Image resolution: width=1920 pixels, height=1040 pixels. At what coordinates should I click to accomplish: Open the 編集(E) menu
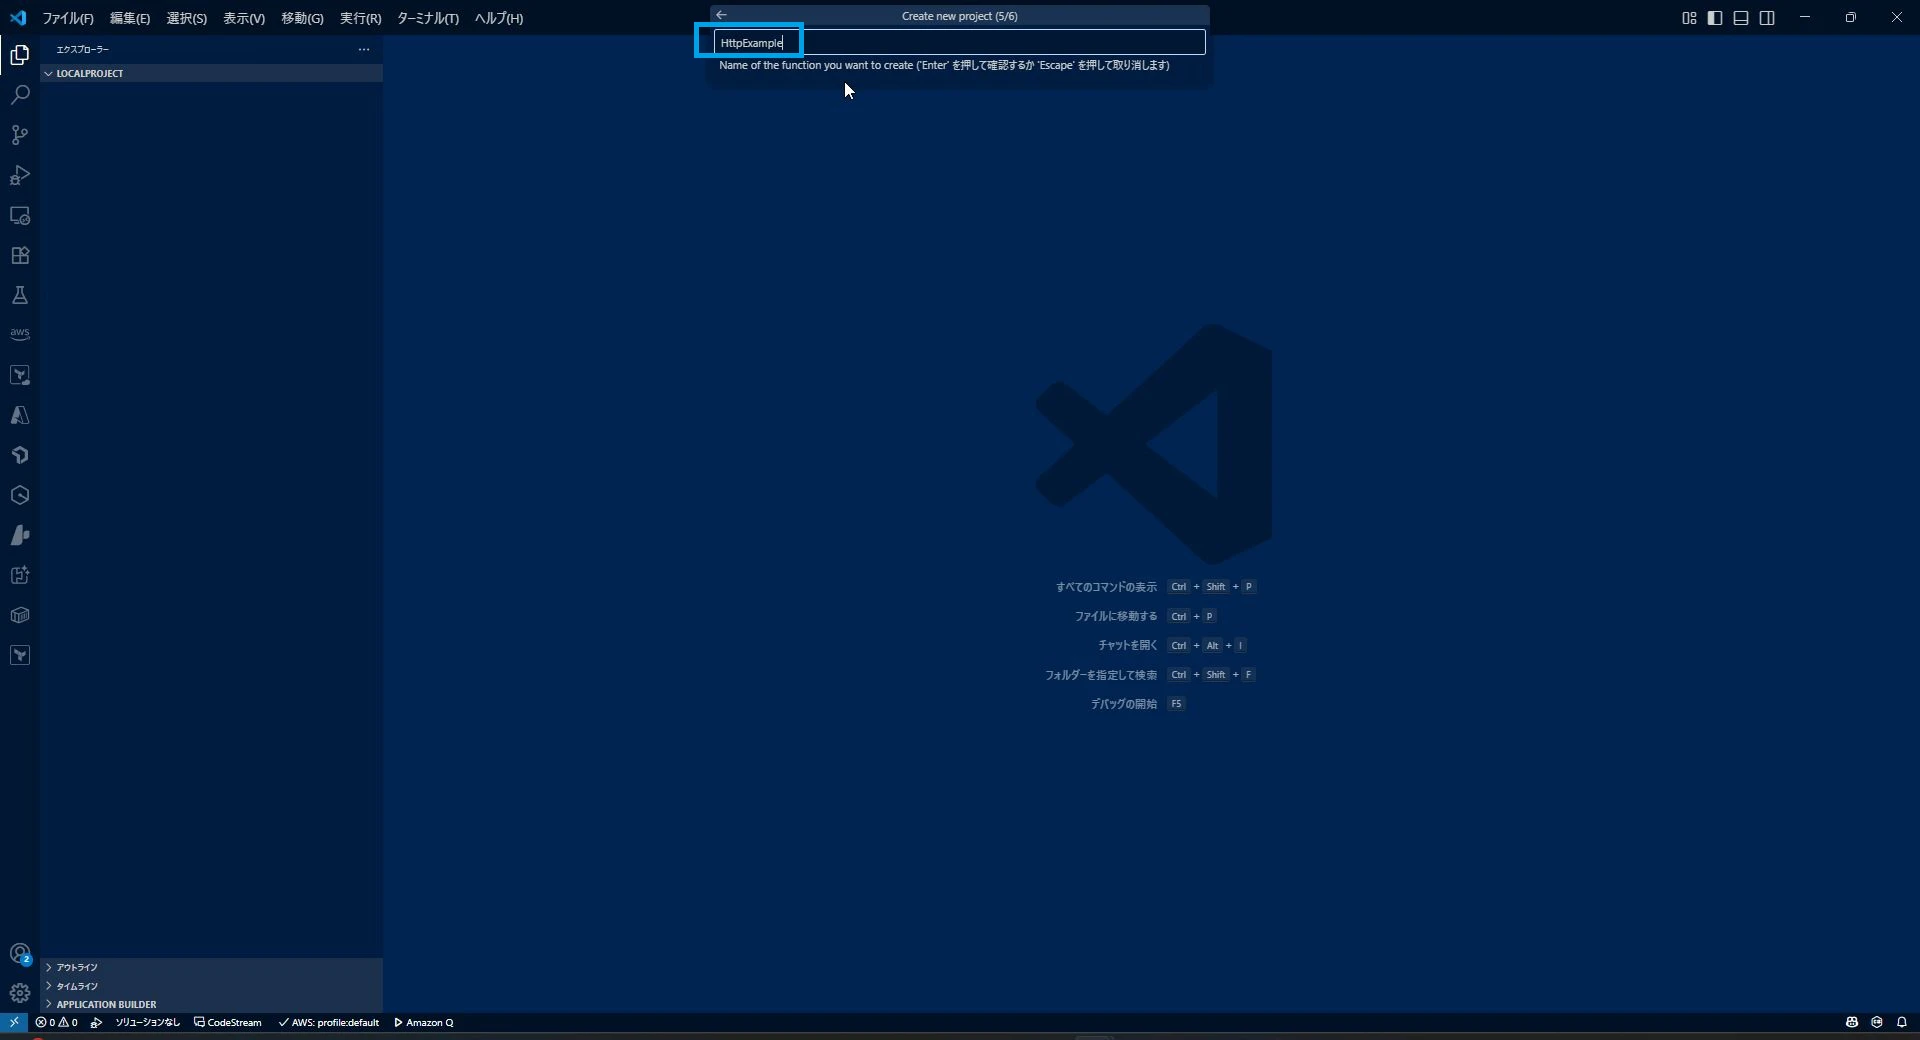130,18
